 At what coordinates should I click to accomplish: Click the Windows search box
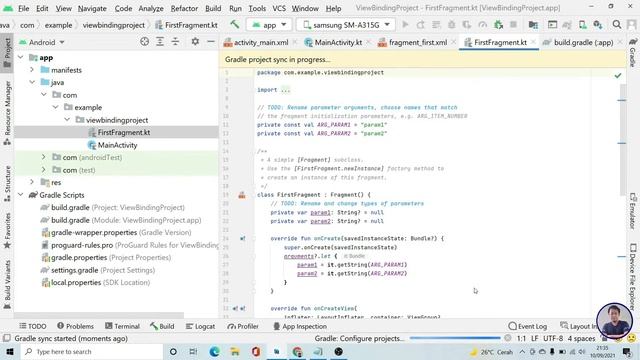[91, 351]
